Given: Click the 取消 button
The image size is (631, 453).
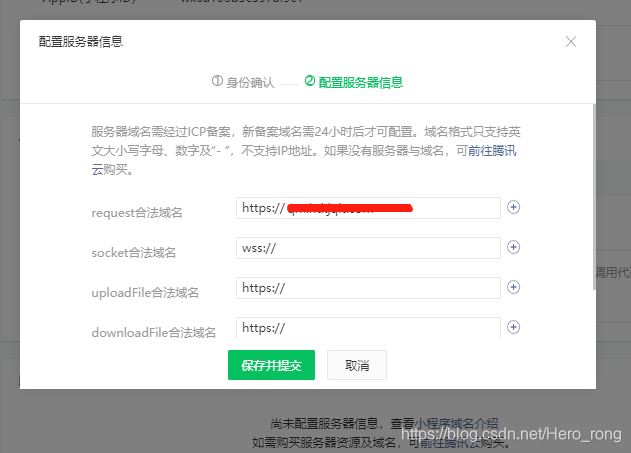Looking at the screenshot, I should tap(357, 365).
